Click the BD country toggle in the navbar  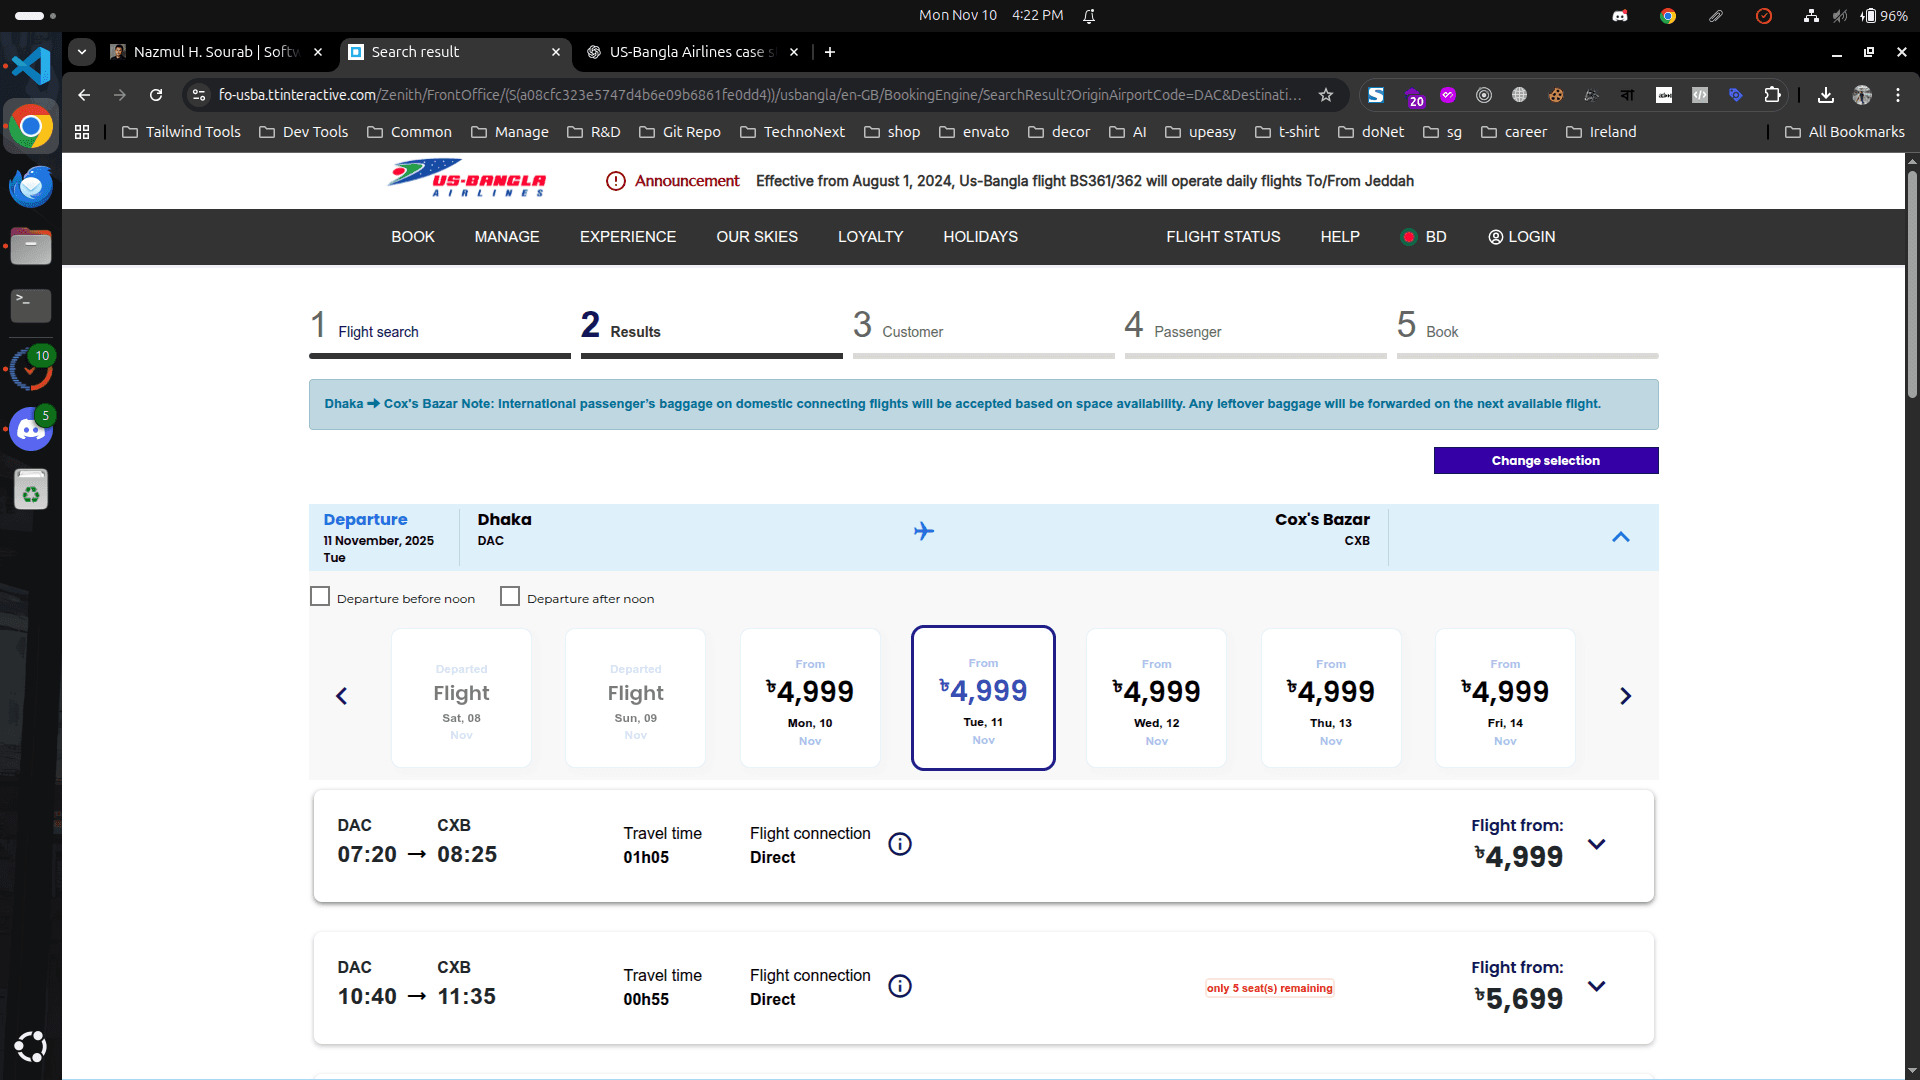[1423, 237]
